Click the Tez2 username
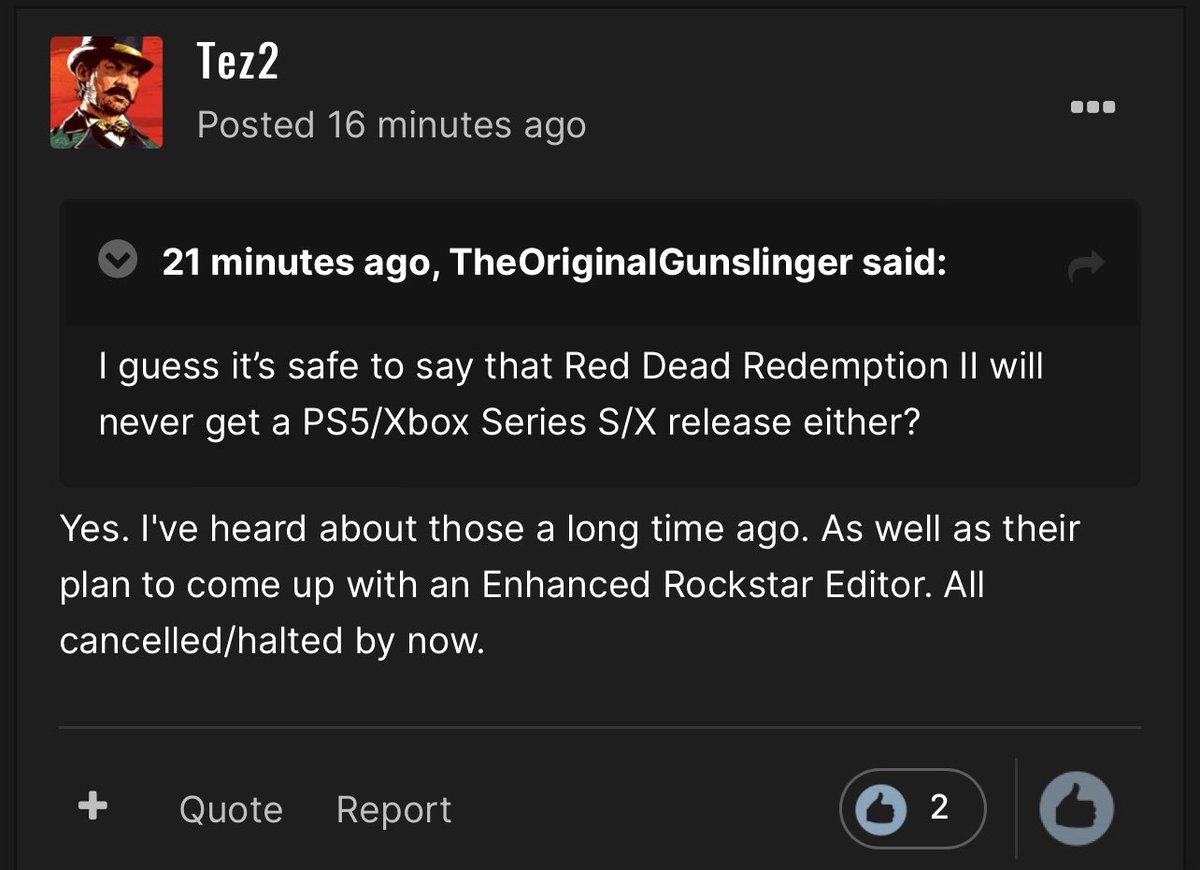Image resolution: width=1200 pixels, height=870 pixels. pos(237,62)
